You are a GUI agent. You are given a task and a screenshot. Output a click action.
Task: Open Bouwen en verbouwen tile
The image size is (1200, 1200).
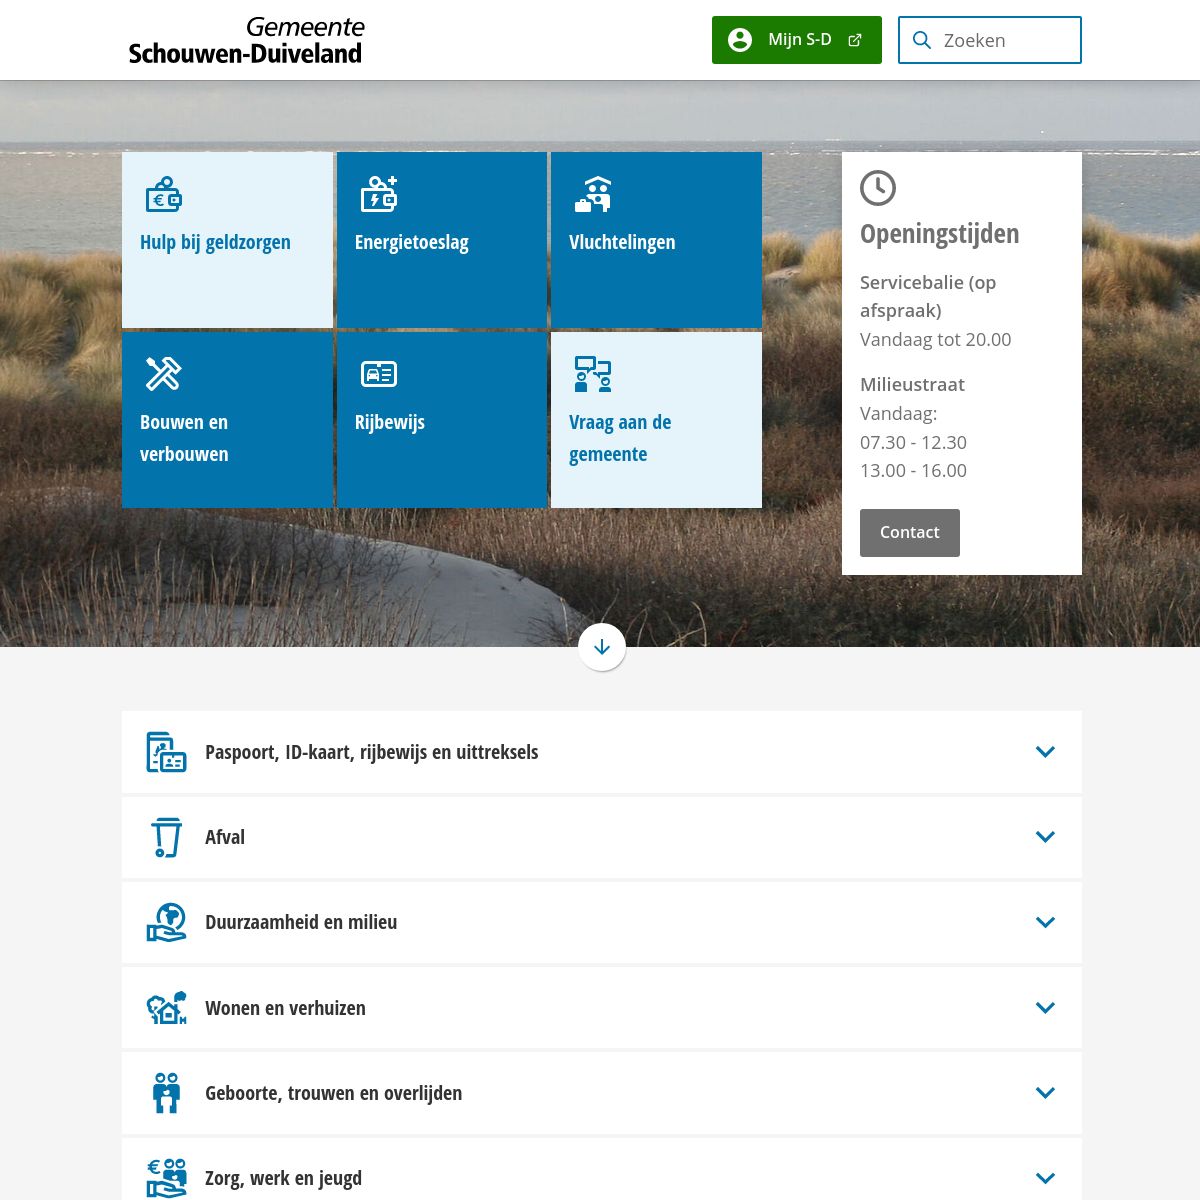click(227, 420)
